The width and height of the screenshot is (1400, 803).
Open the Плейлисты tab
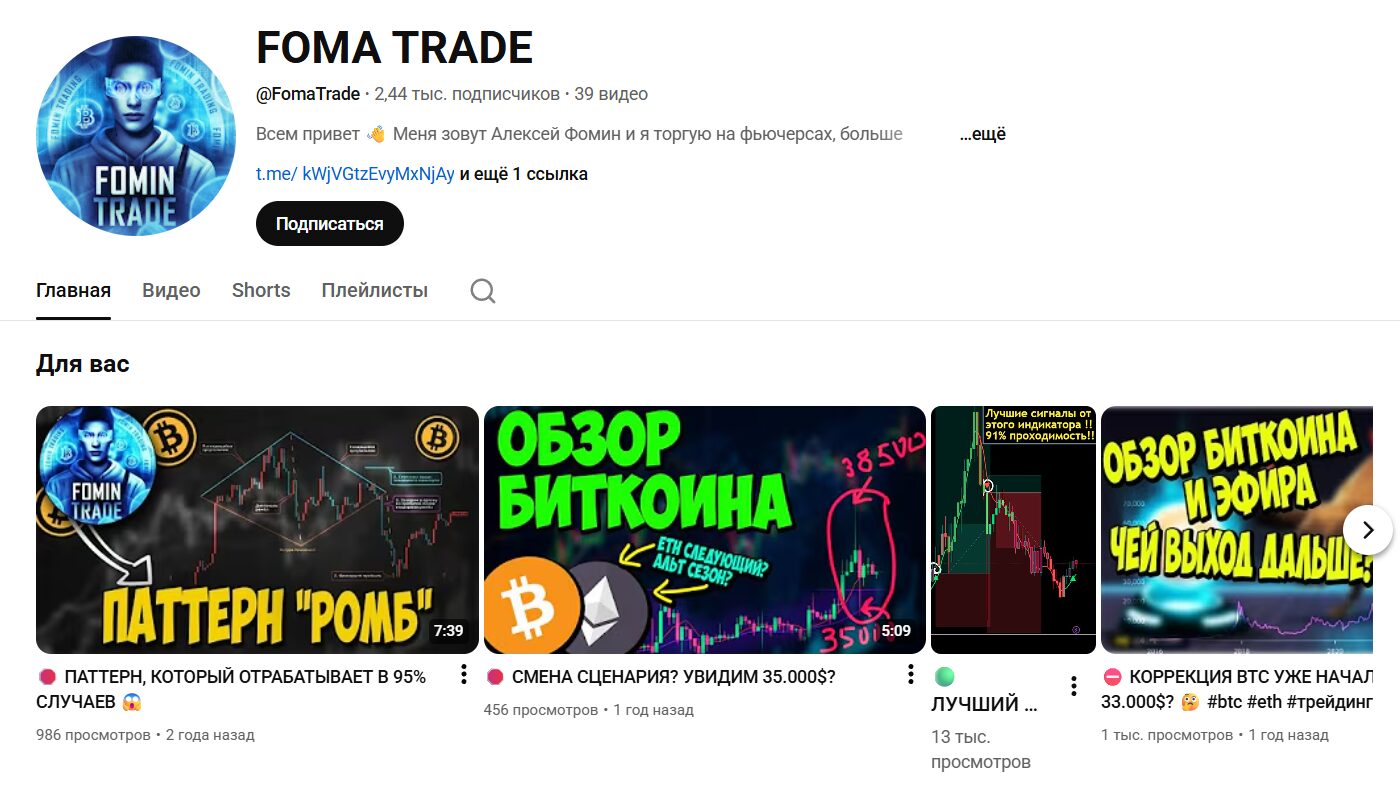375,291
